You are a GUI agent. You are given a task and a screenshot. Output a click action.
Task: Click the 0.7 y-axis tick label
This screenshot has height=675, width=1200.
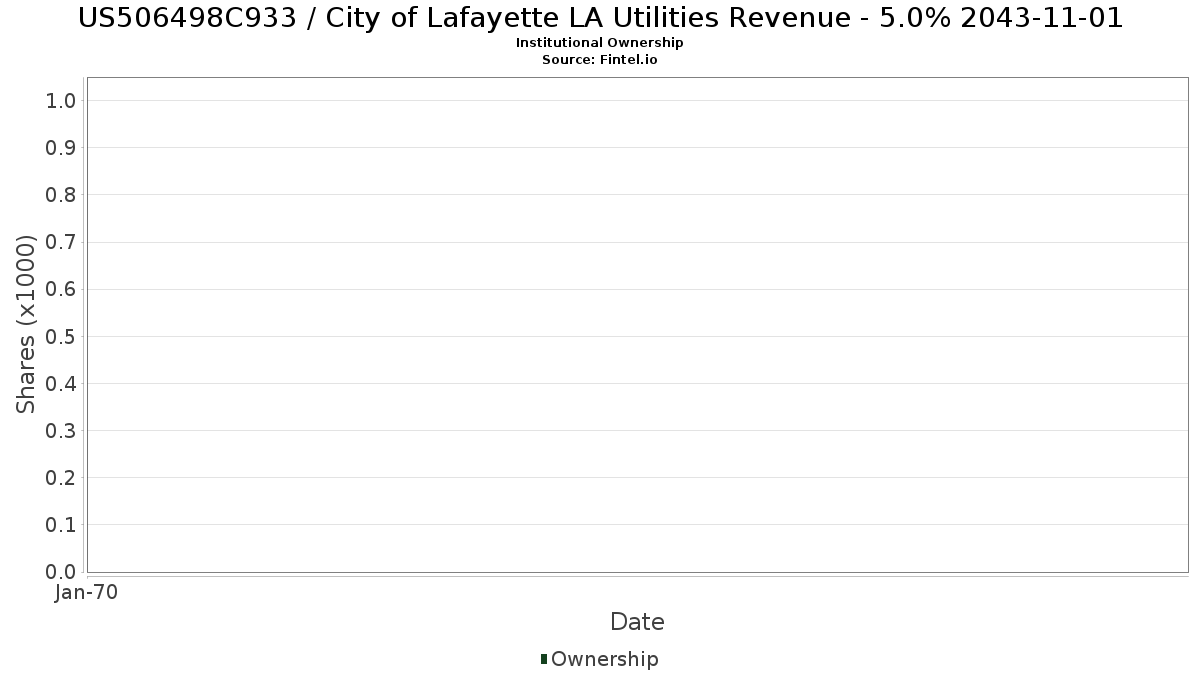[x=61, y=242]
